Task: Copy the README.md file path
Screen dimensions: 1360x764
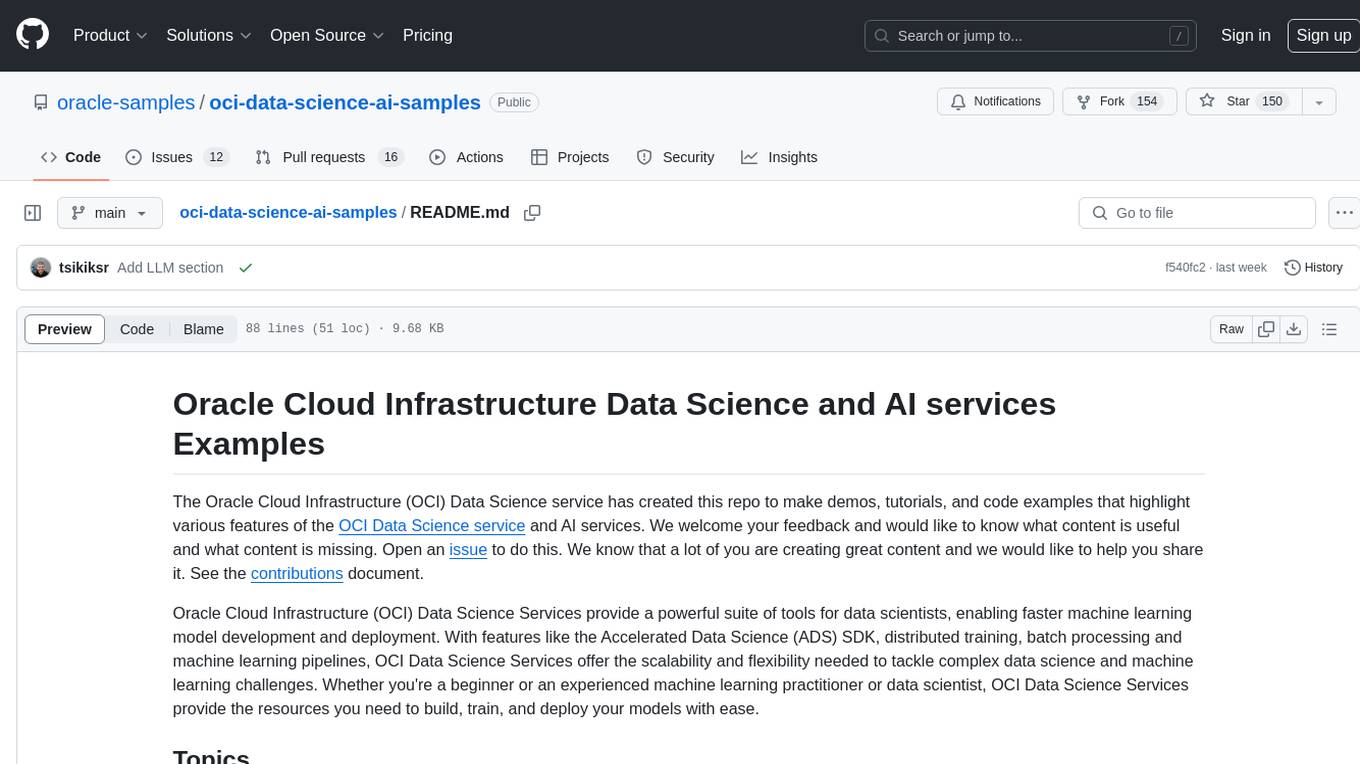Action: (532, 213)
